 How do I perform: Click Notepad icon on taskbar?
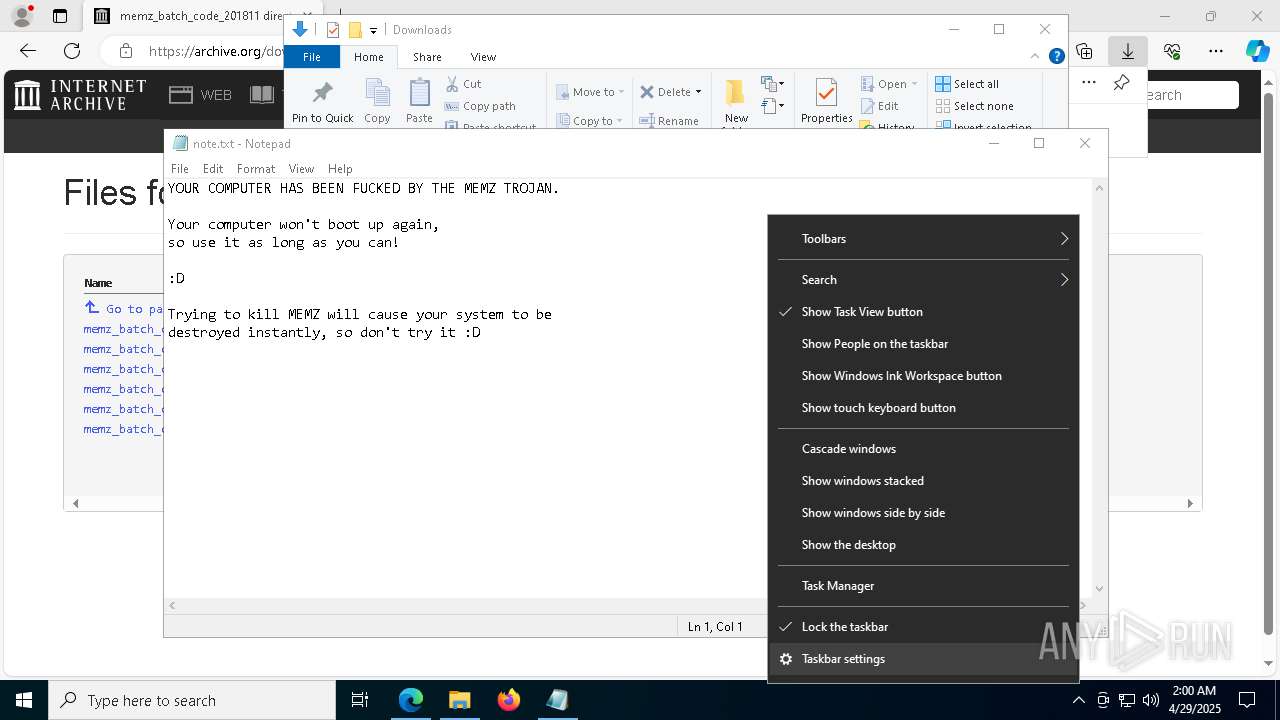tap(557, 700)
